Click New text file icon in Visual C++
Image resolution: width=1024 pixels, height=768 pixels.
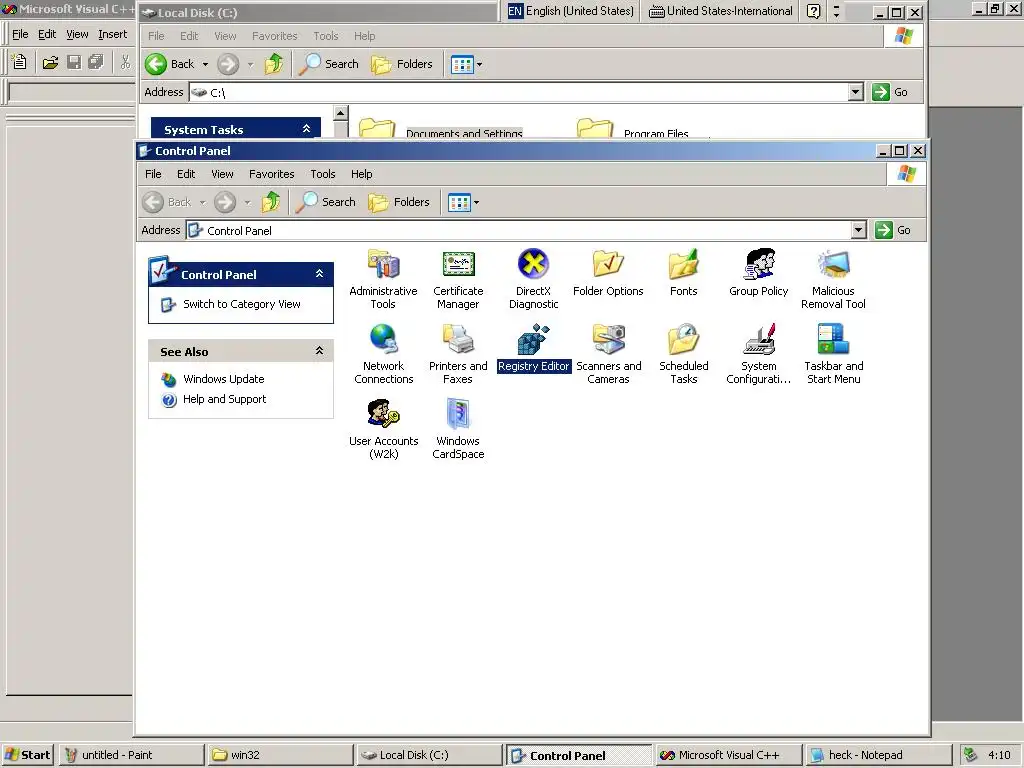click(20, 62)
